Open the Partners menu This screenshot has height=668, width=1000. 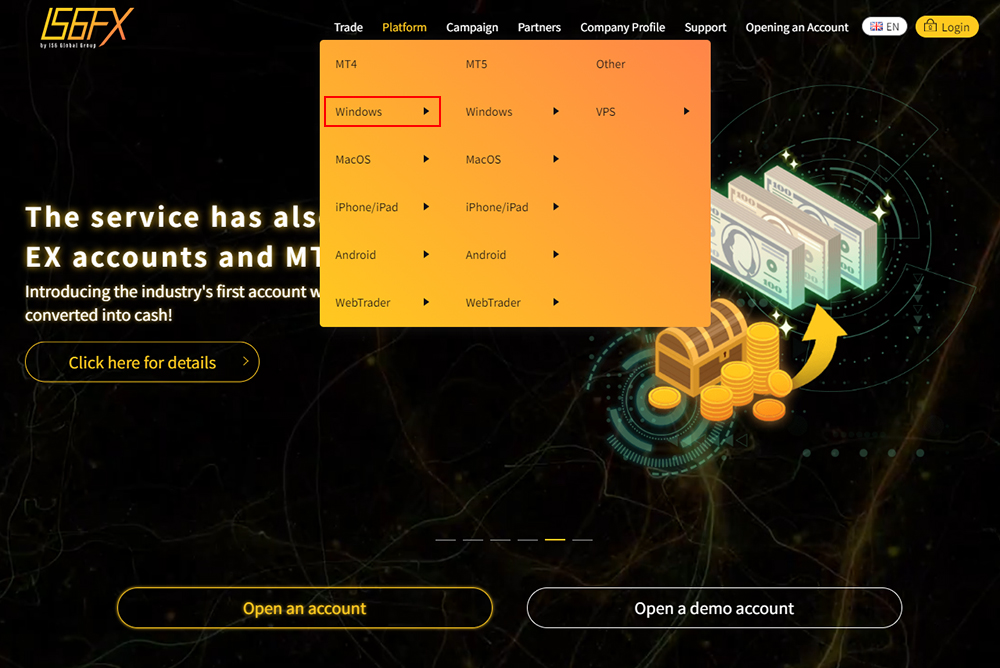point(539,27)
